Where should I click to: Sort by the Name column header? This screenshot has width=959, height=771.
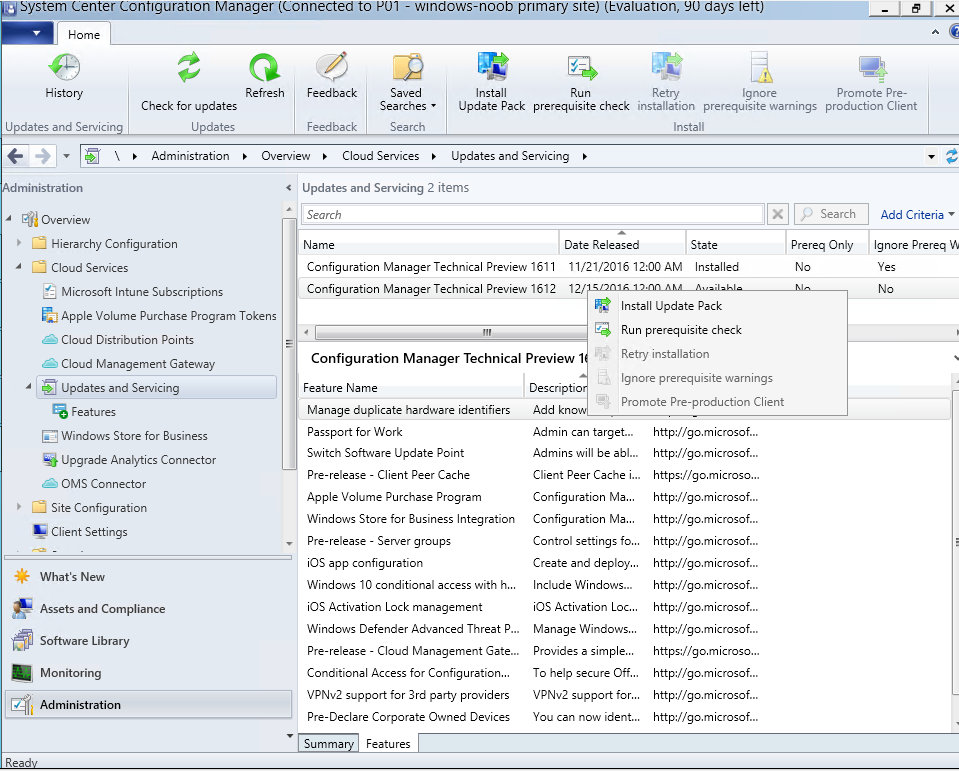coord(429,245)
